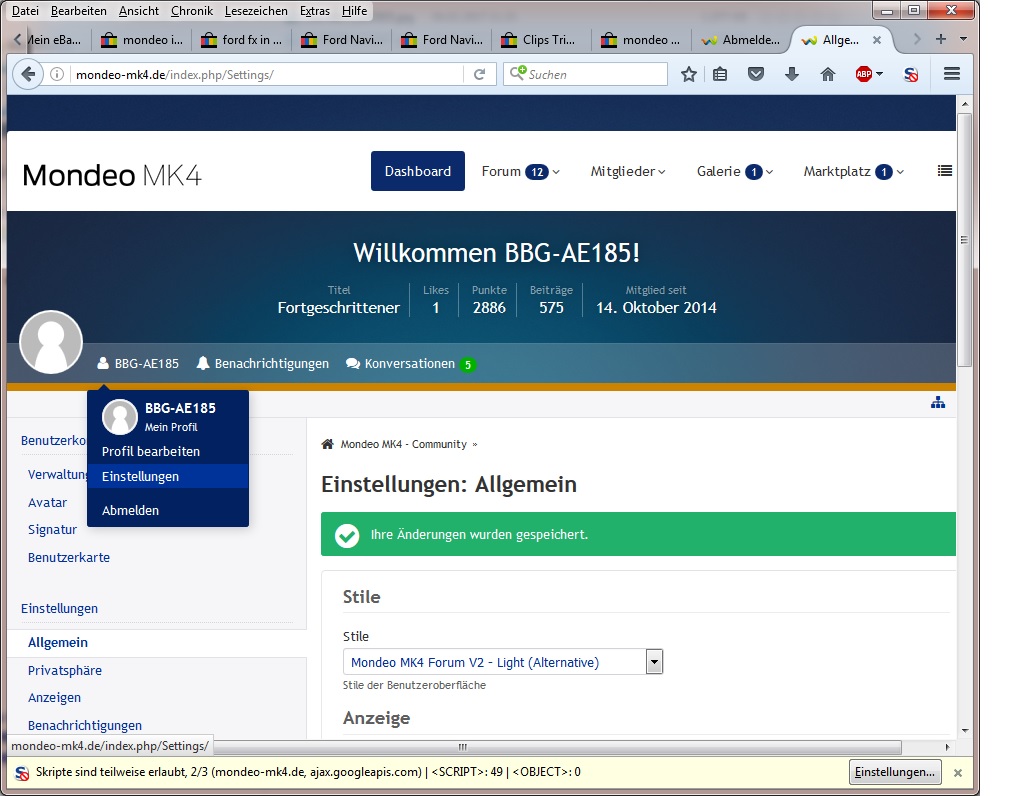
Task: Expand the Marktplatz navigation dropdown
Action: pyautogui.click(x=853, y=171)
